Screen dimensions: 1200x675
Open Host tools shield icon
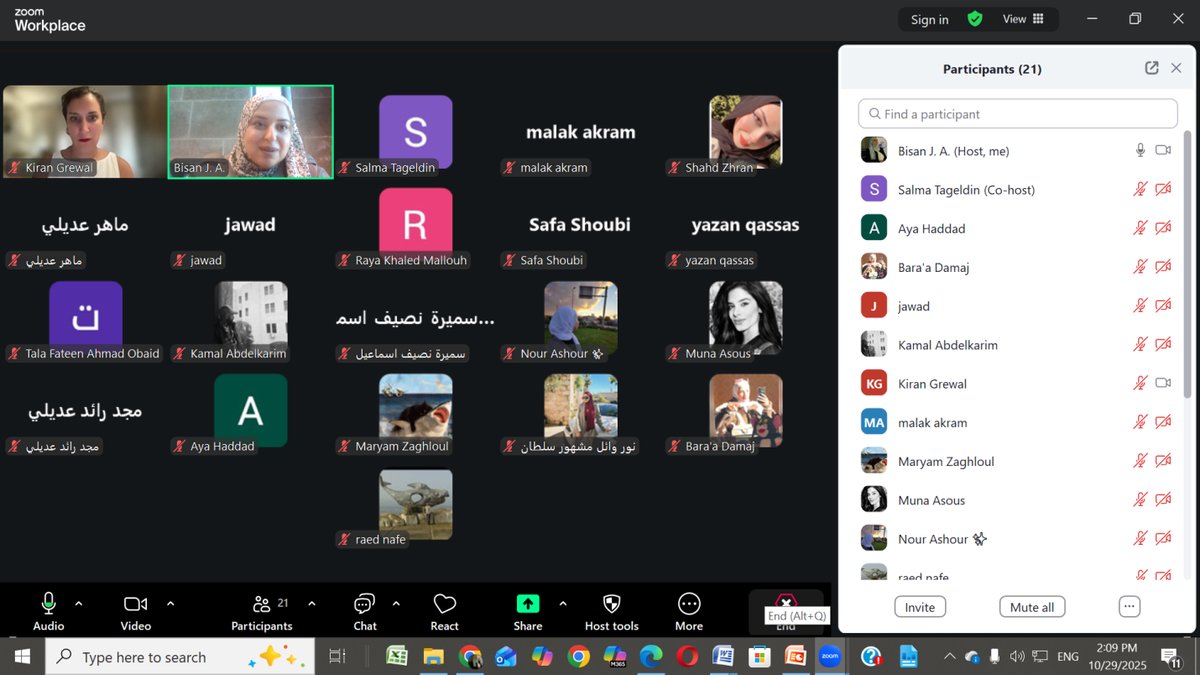(611, 604)
